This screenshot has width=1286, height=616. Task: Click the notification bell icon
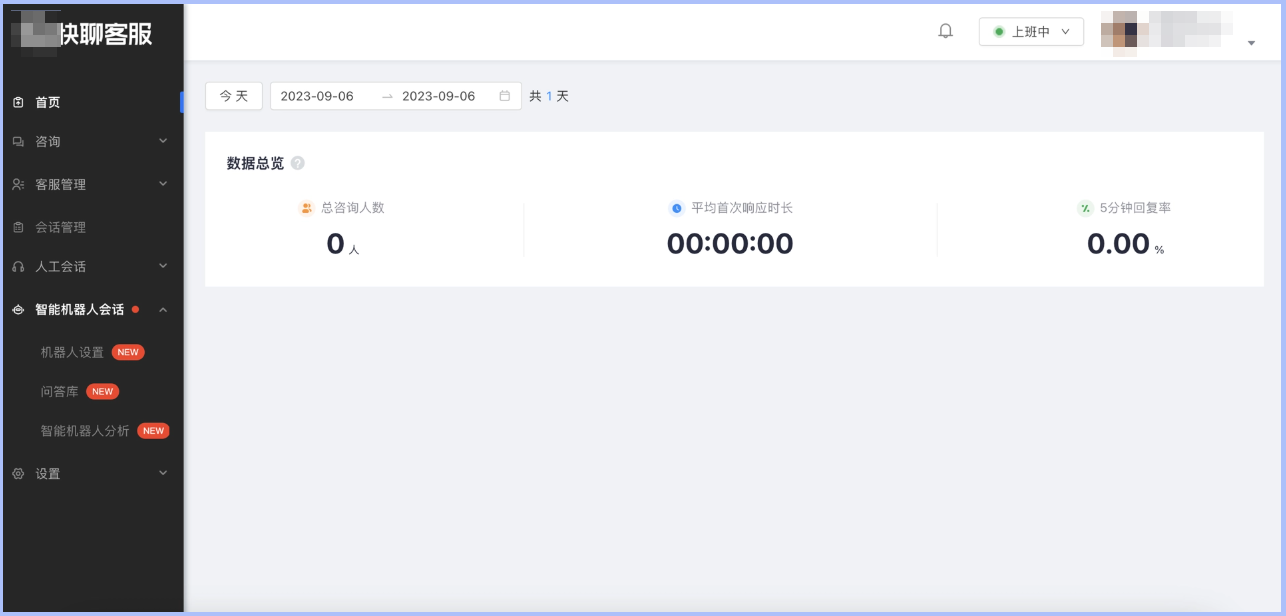945,31
